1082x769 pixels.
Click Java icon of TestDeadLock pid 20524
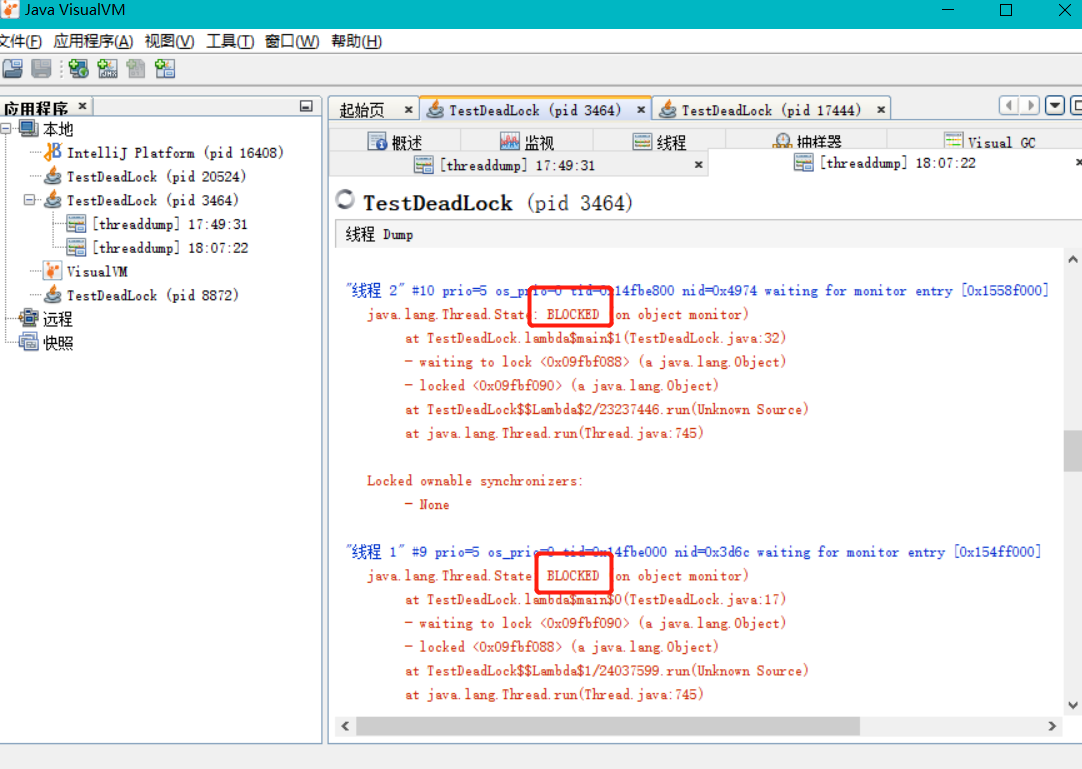click(x=53, y=176)
